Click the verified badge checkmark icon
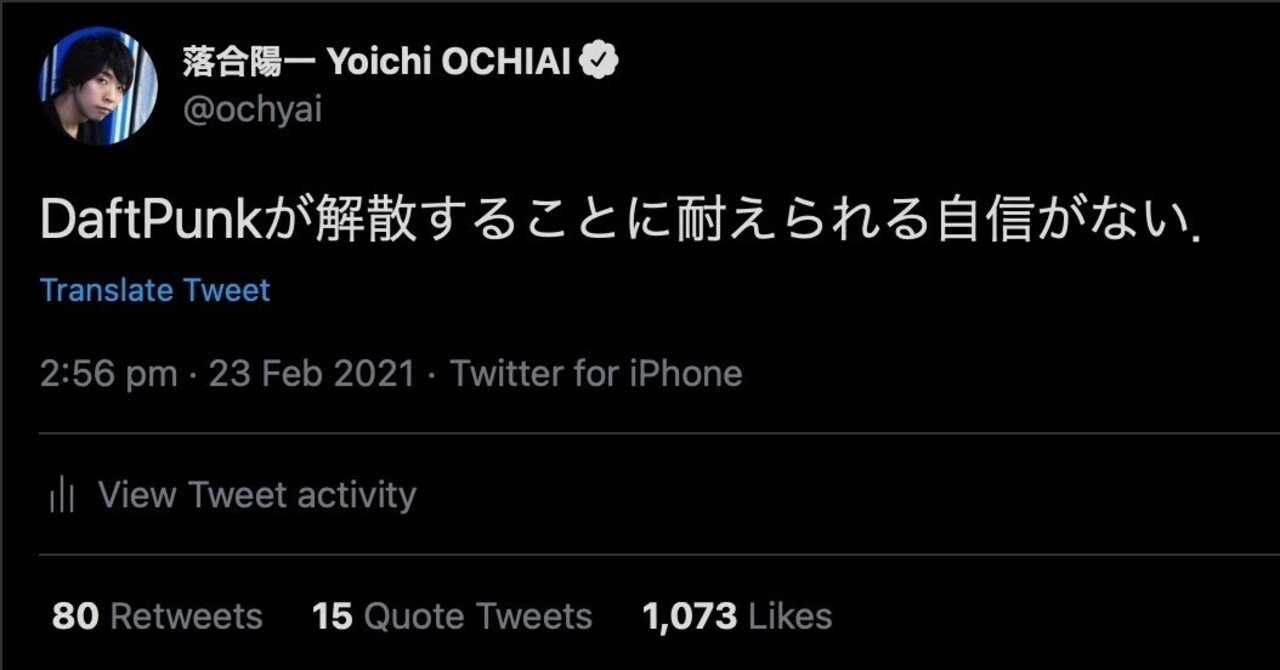The width and height of the screenshot is (1280, 670). [600, 62]
